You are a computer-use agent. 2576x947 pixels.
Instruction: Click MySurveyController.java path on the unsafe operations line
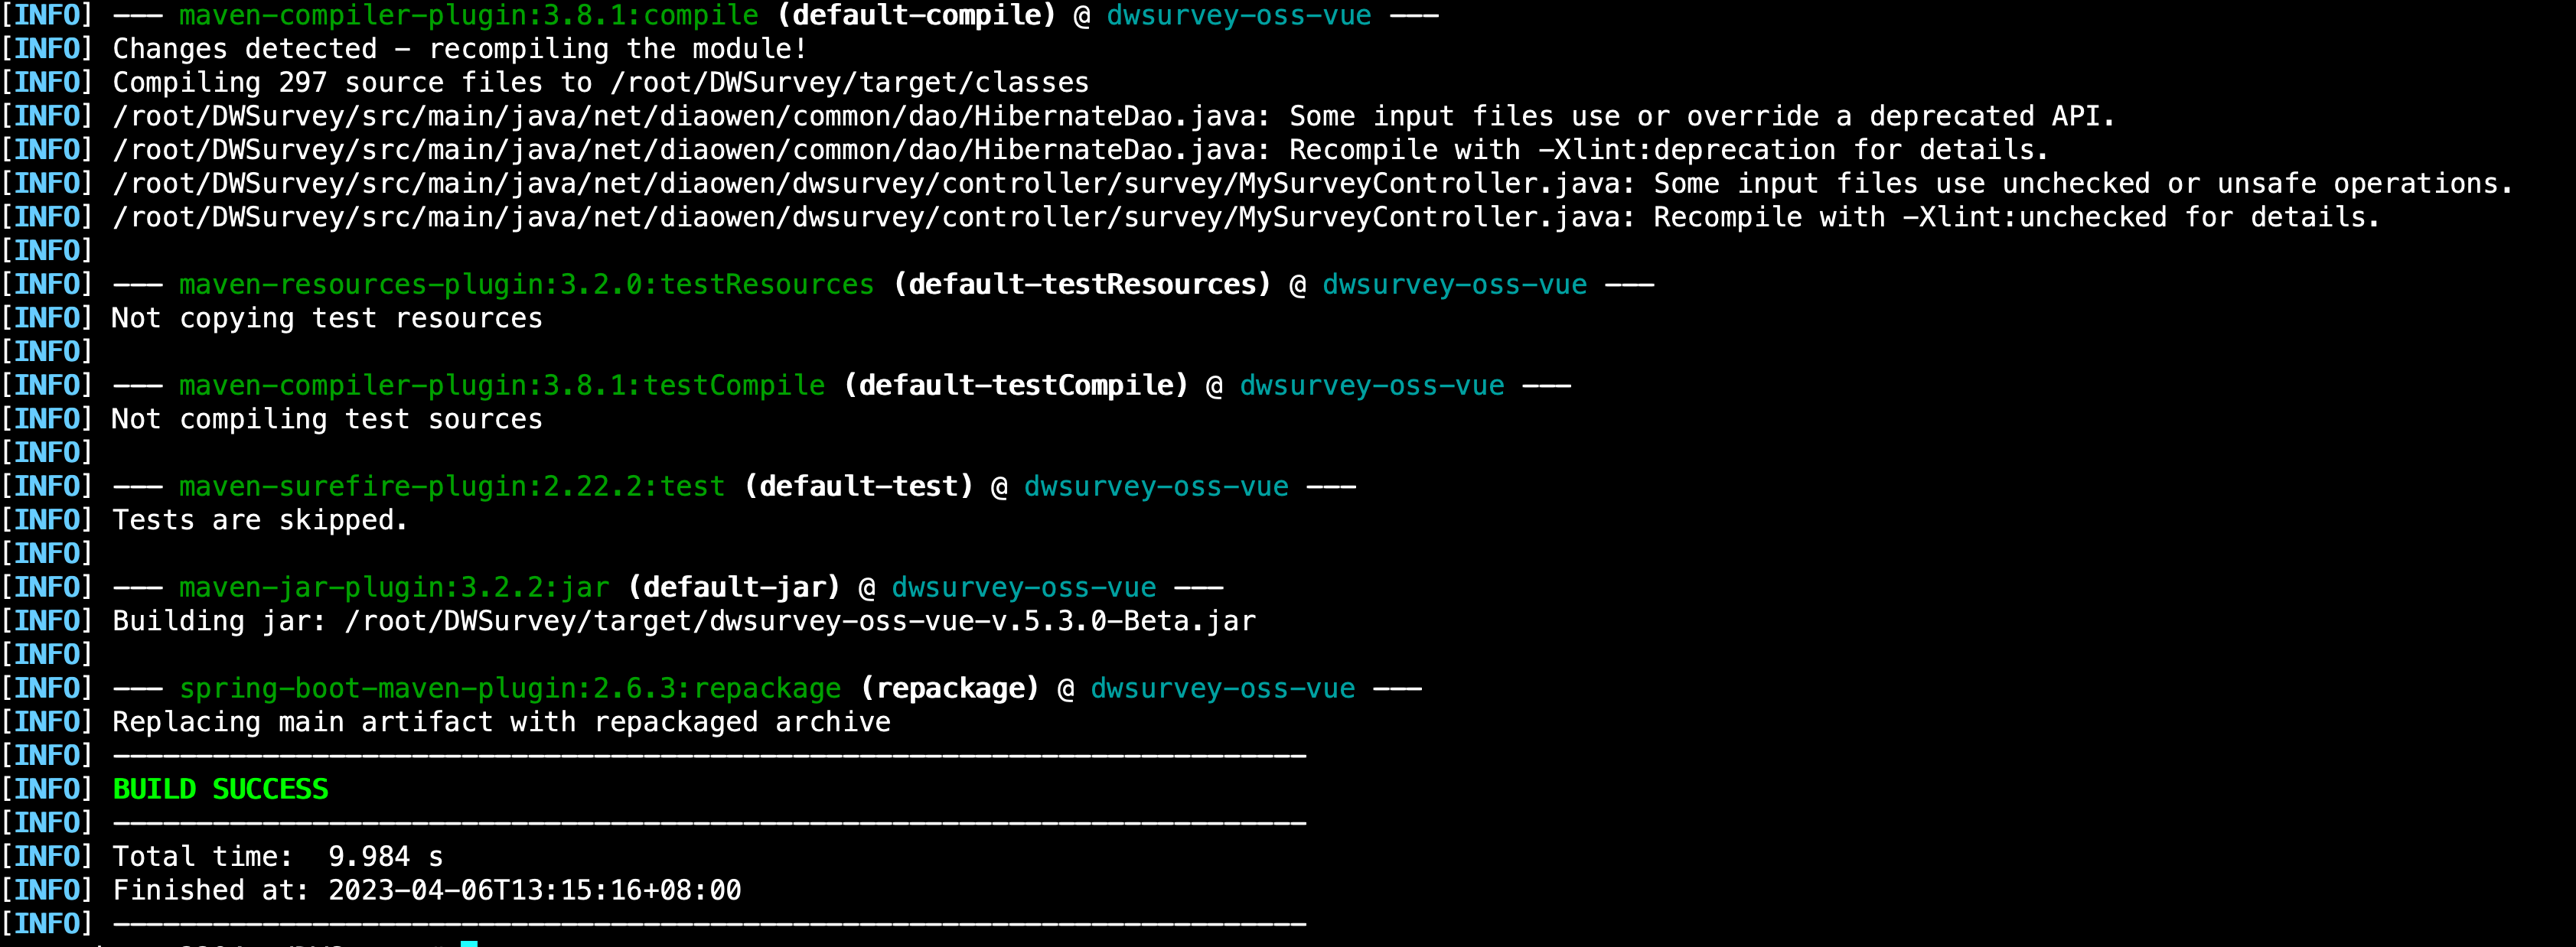[x=874, y=183]
